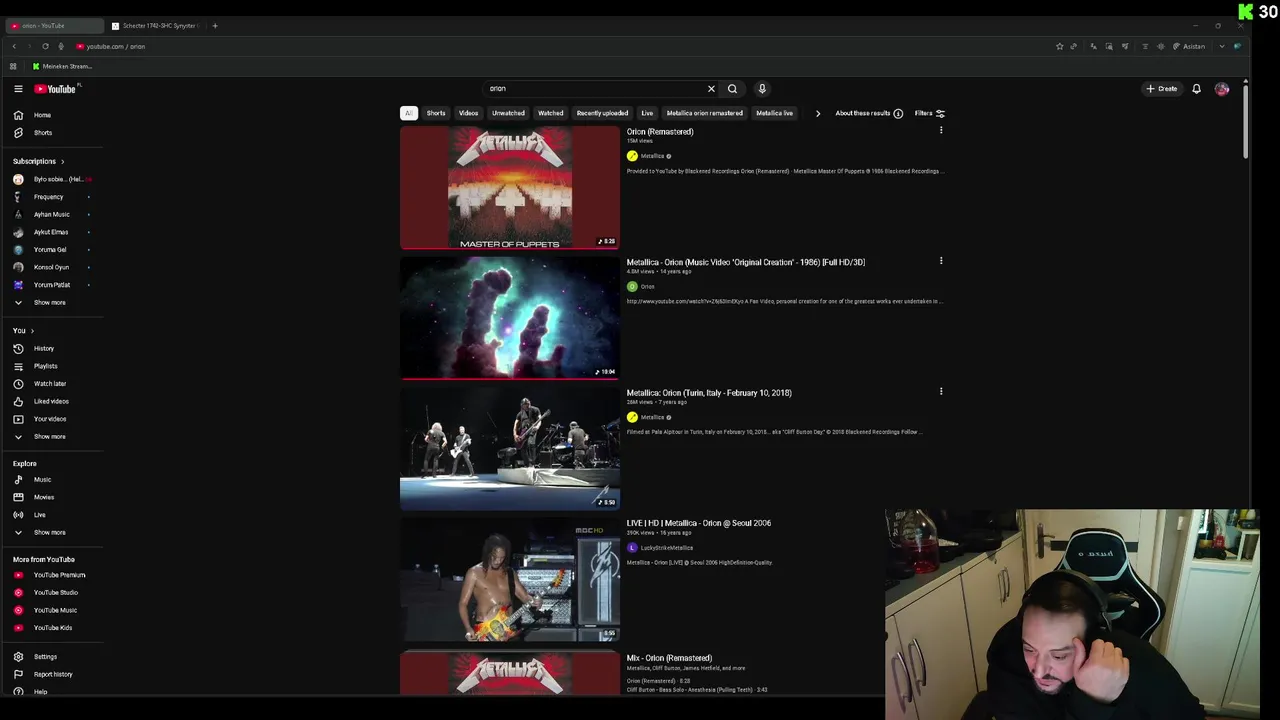Clear the search box with the X icon

click(711, 89)
